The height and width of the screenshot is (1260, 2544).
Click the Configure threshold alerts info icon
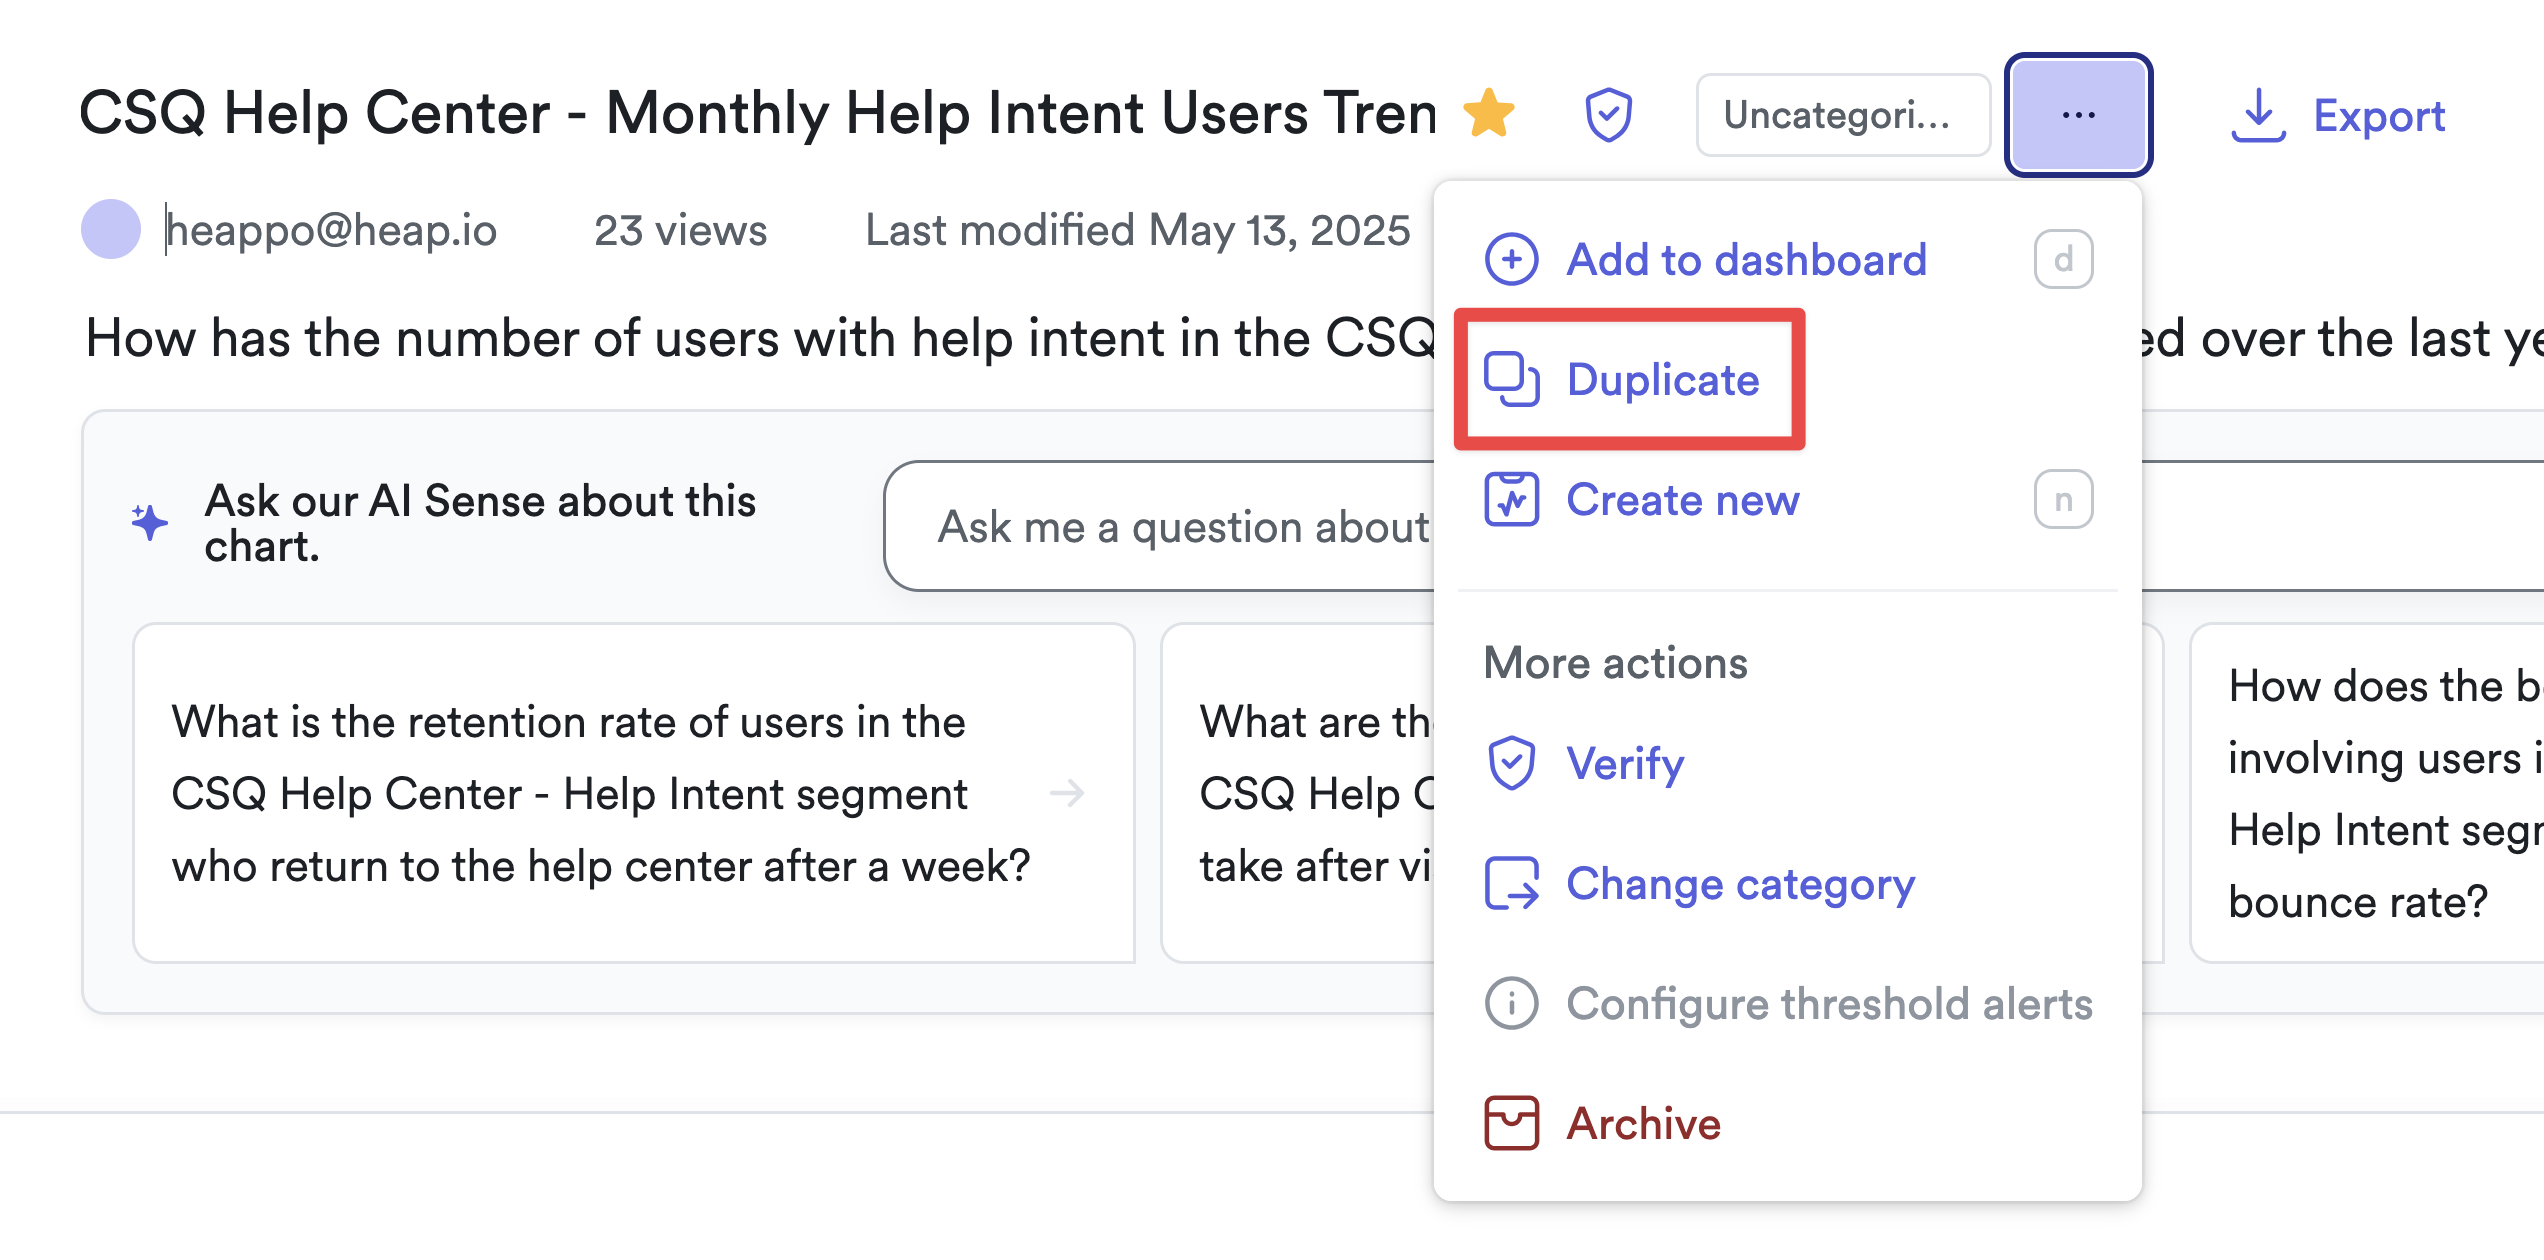(x=1511, y=1004)
